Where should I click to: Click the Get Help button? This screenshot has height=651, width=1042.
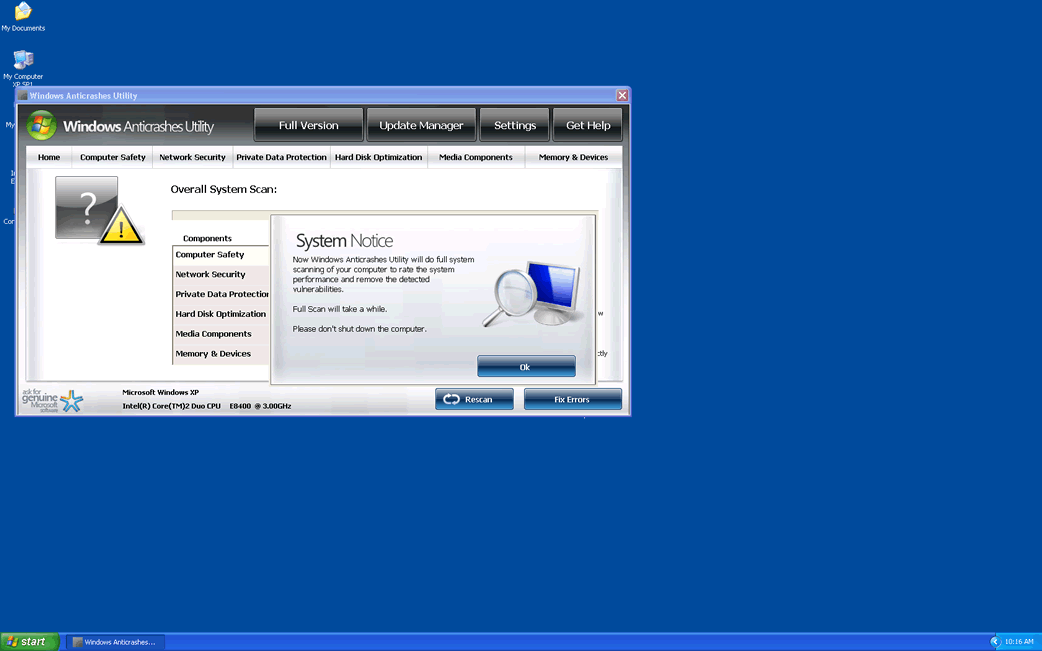coord(588,125)
